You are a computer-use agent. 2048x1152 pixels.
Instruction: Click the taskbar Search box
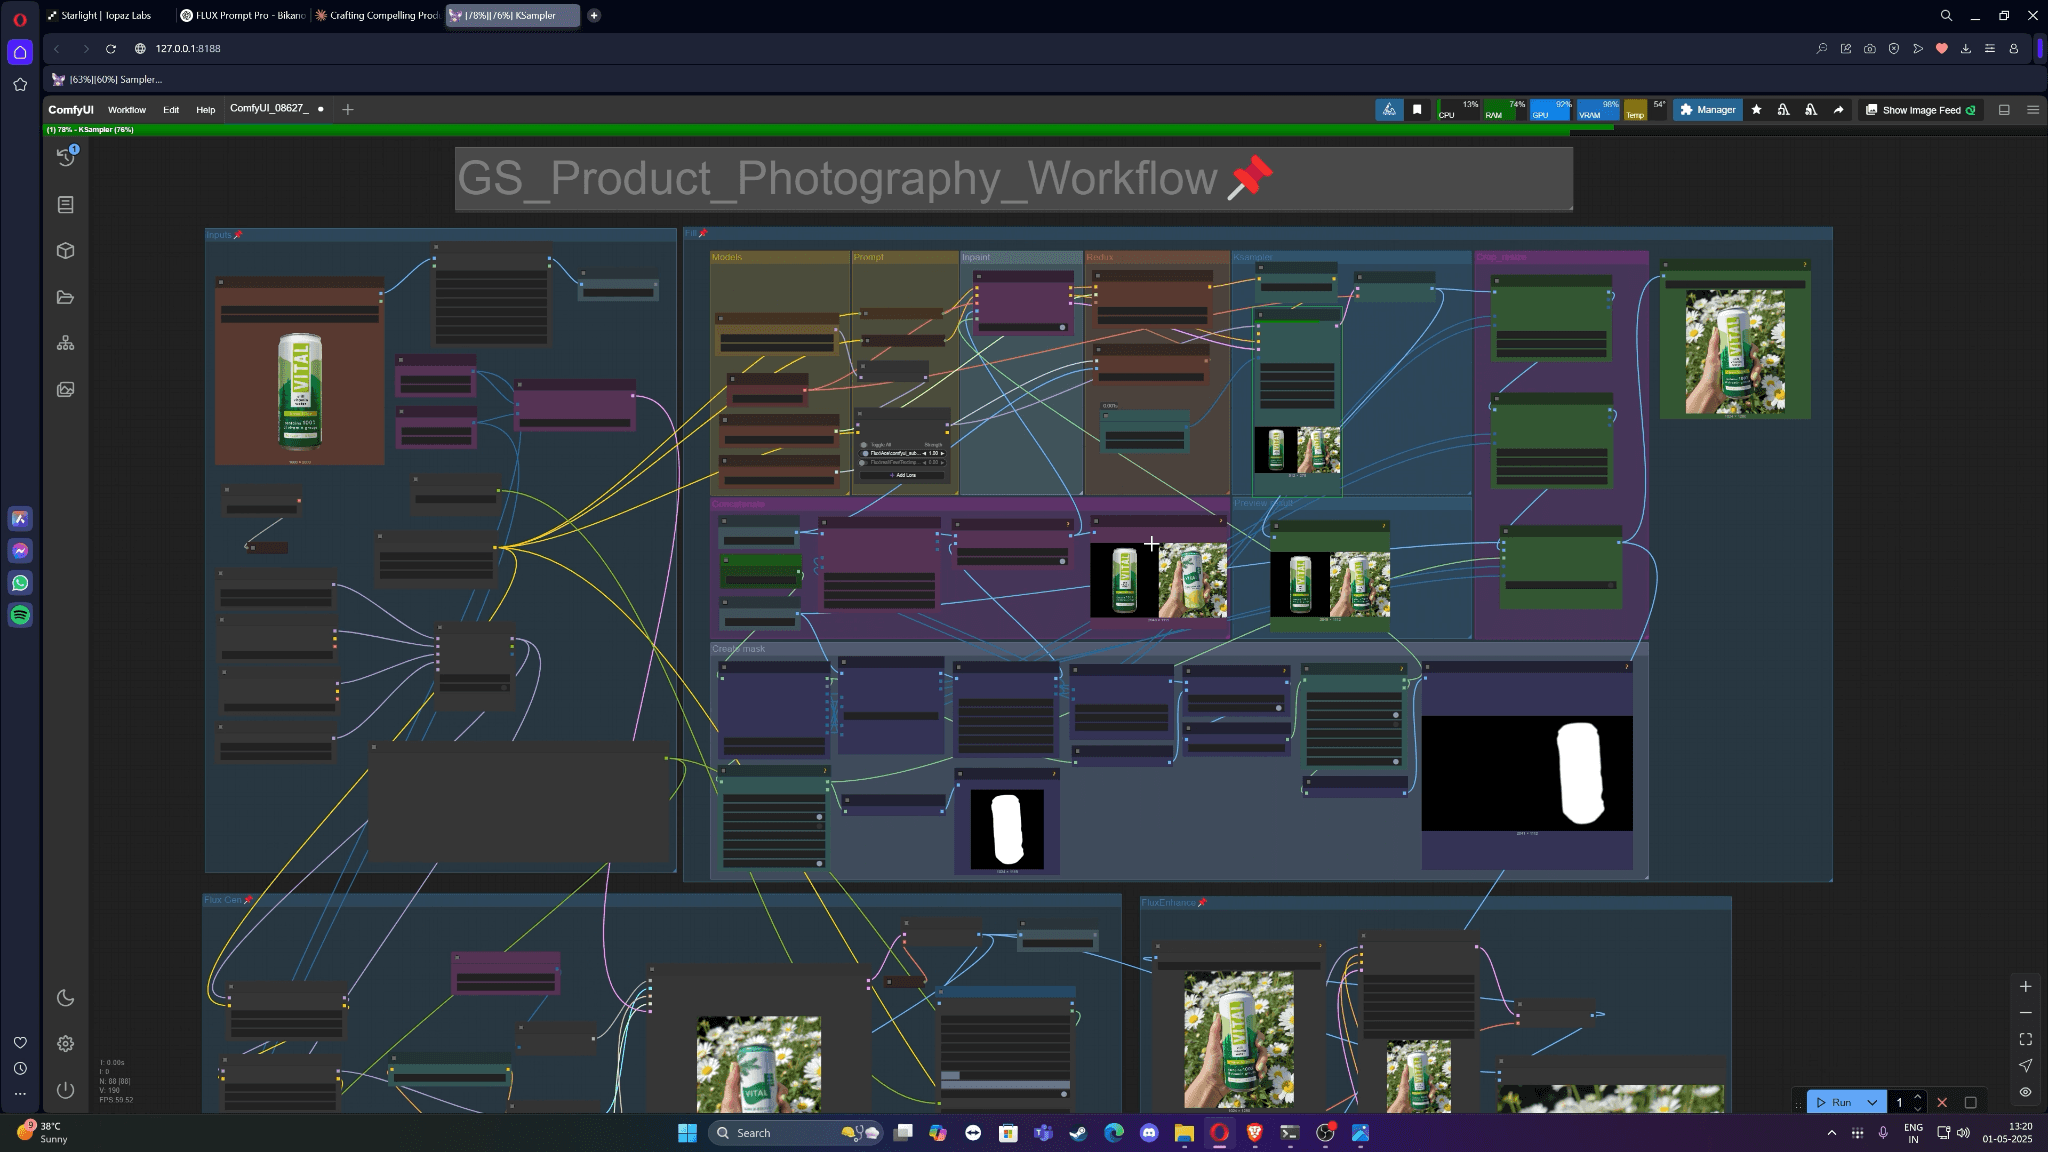coord(795,1132)
